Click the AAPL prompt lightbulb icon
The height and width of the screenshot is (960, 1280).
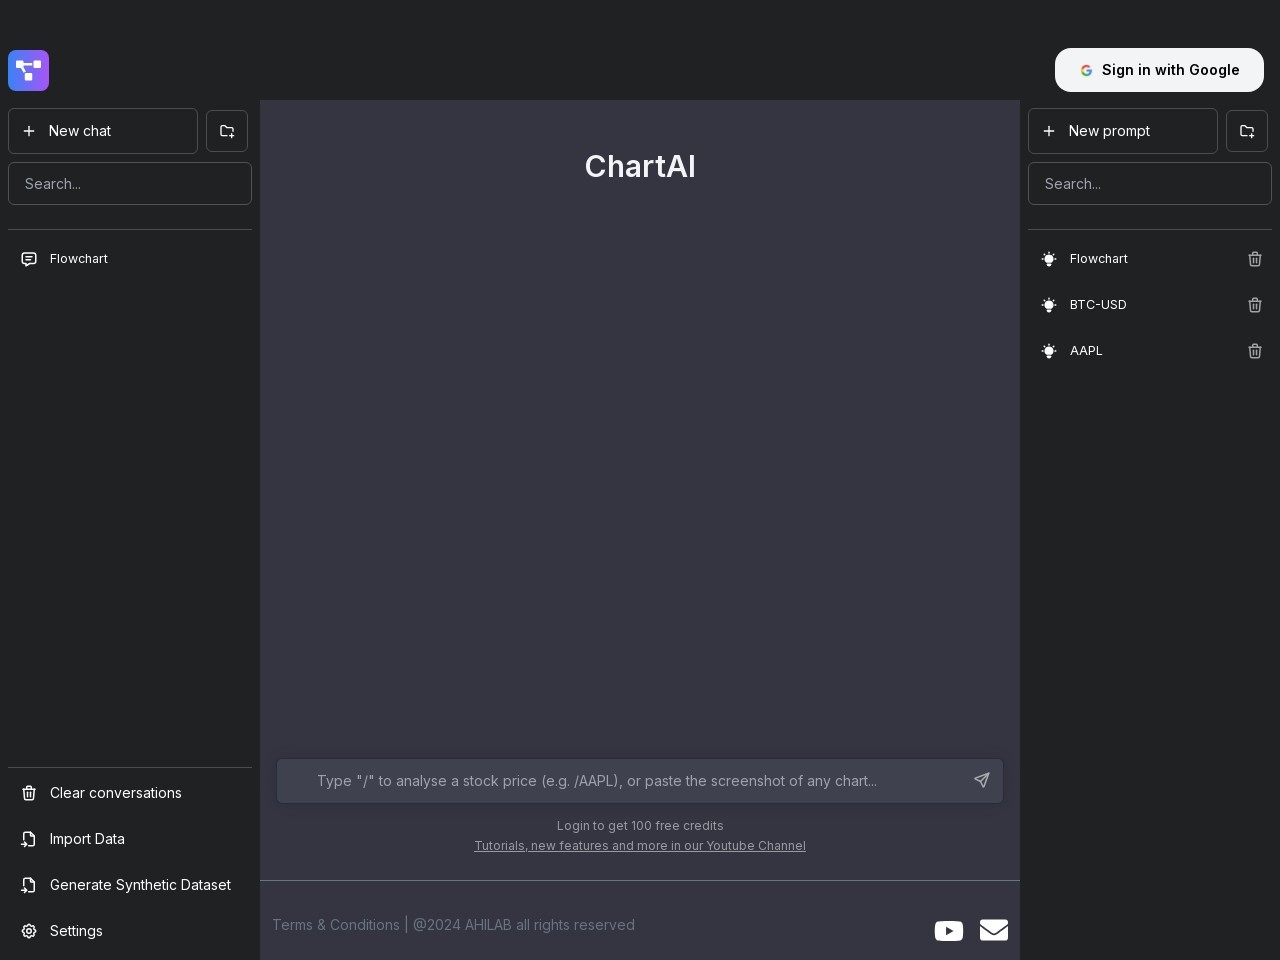click(1049, 351)
